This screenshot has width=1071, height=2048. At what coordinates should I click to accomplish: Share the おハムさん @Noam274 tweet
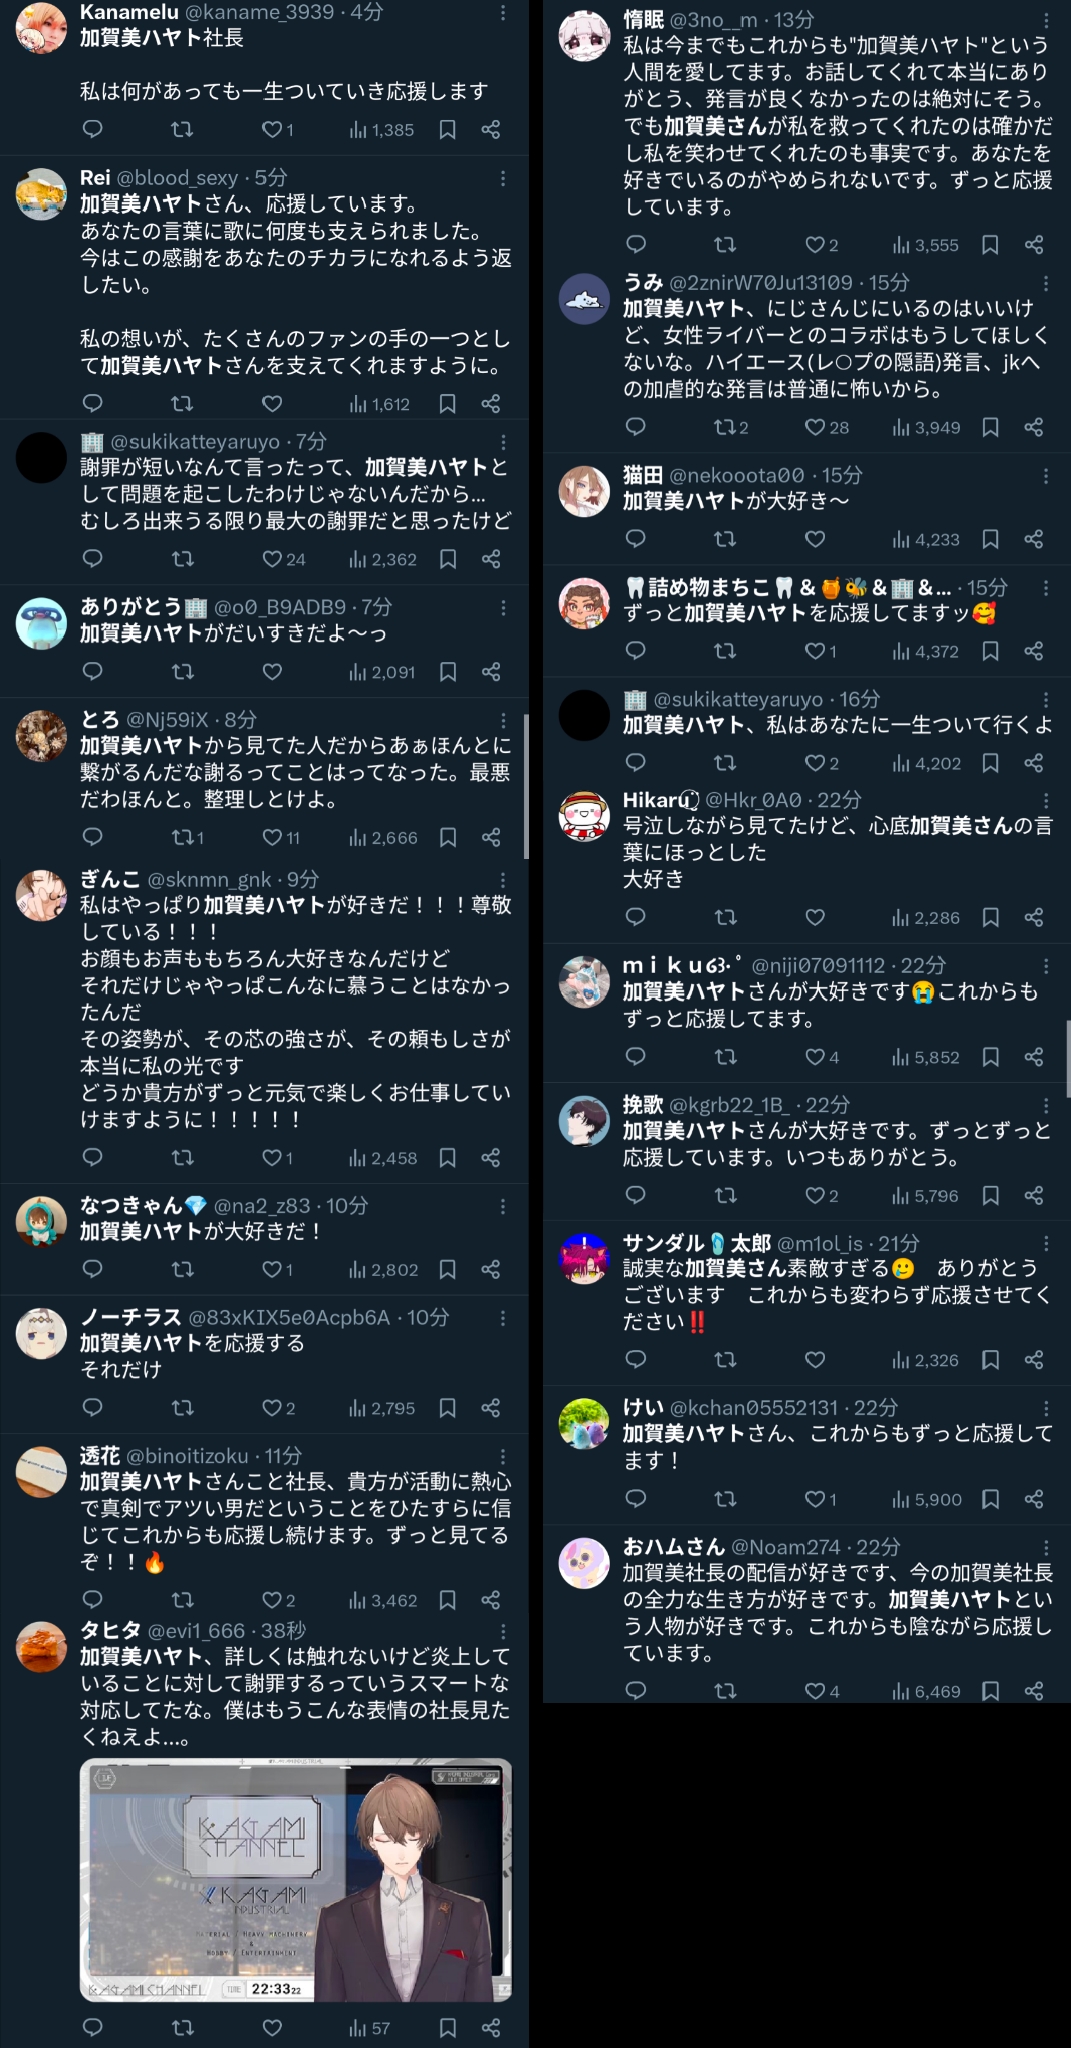pyautogui.click(x=1034, y=1691)
